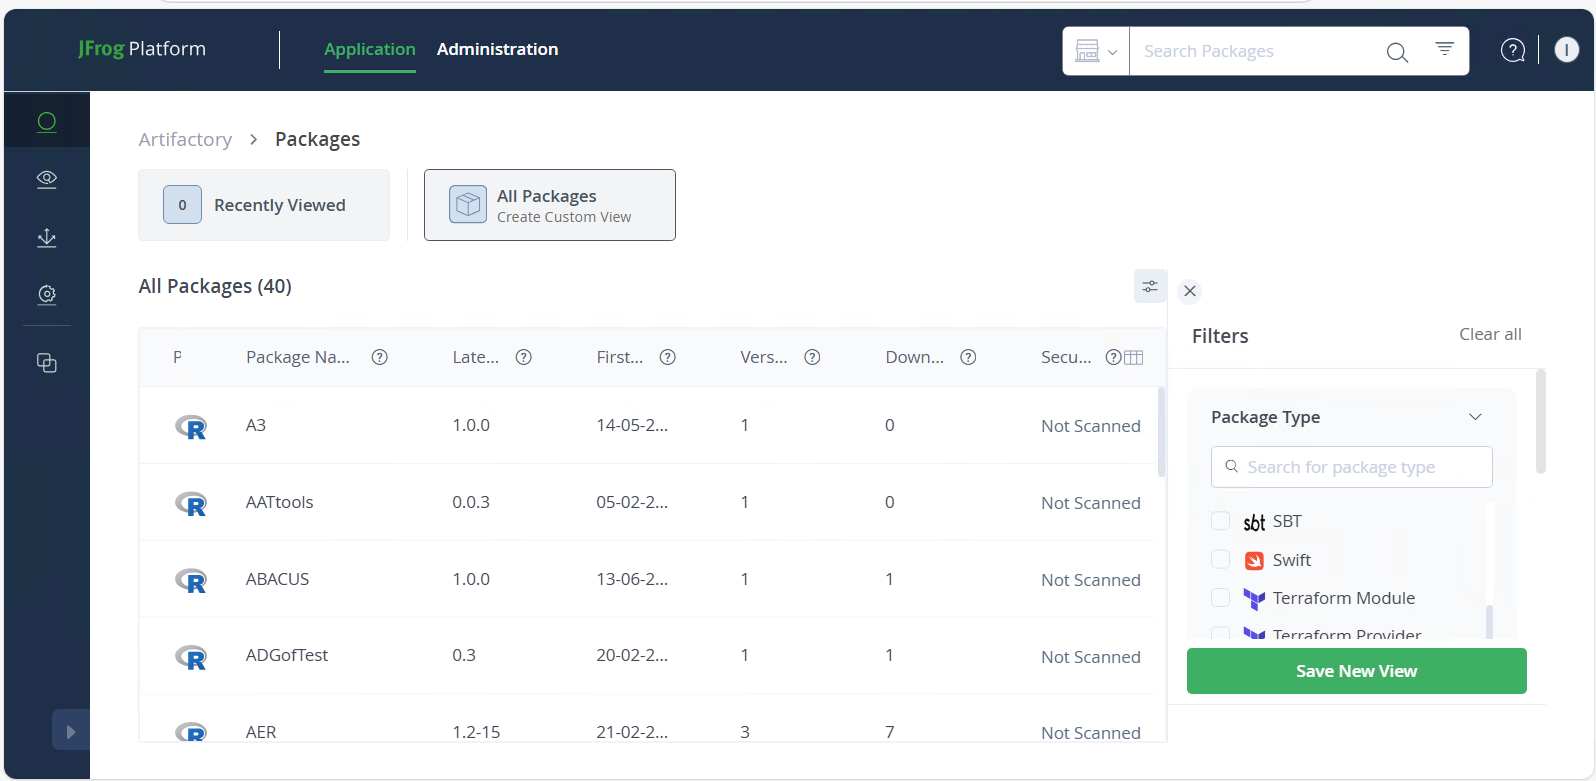The width and height of the screenshot is (1596, 781).
Task: Toggle the filters panel icon
Action: tap(1150, 286)
